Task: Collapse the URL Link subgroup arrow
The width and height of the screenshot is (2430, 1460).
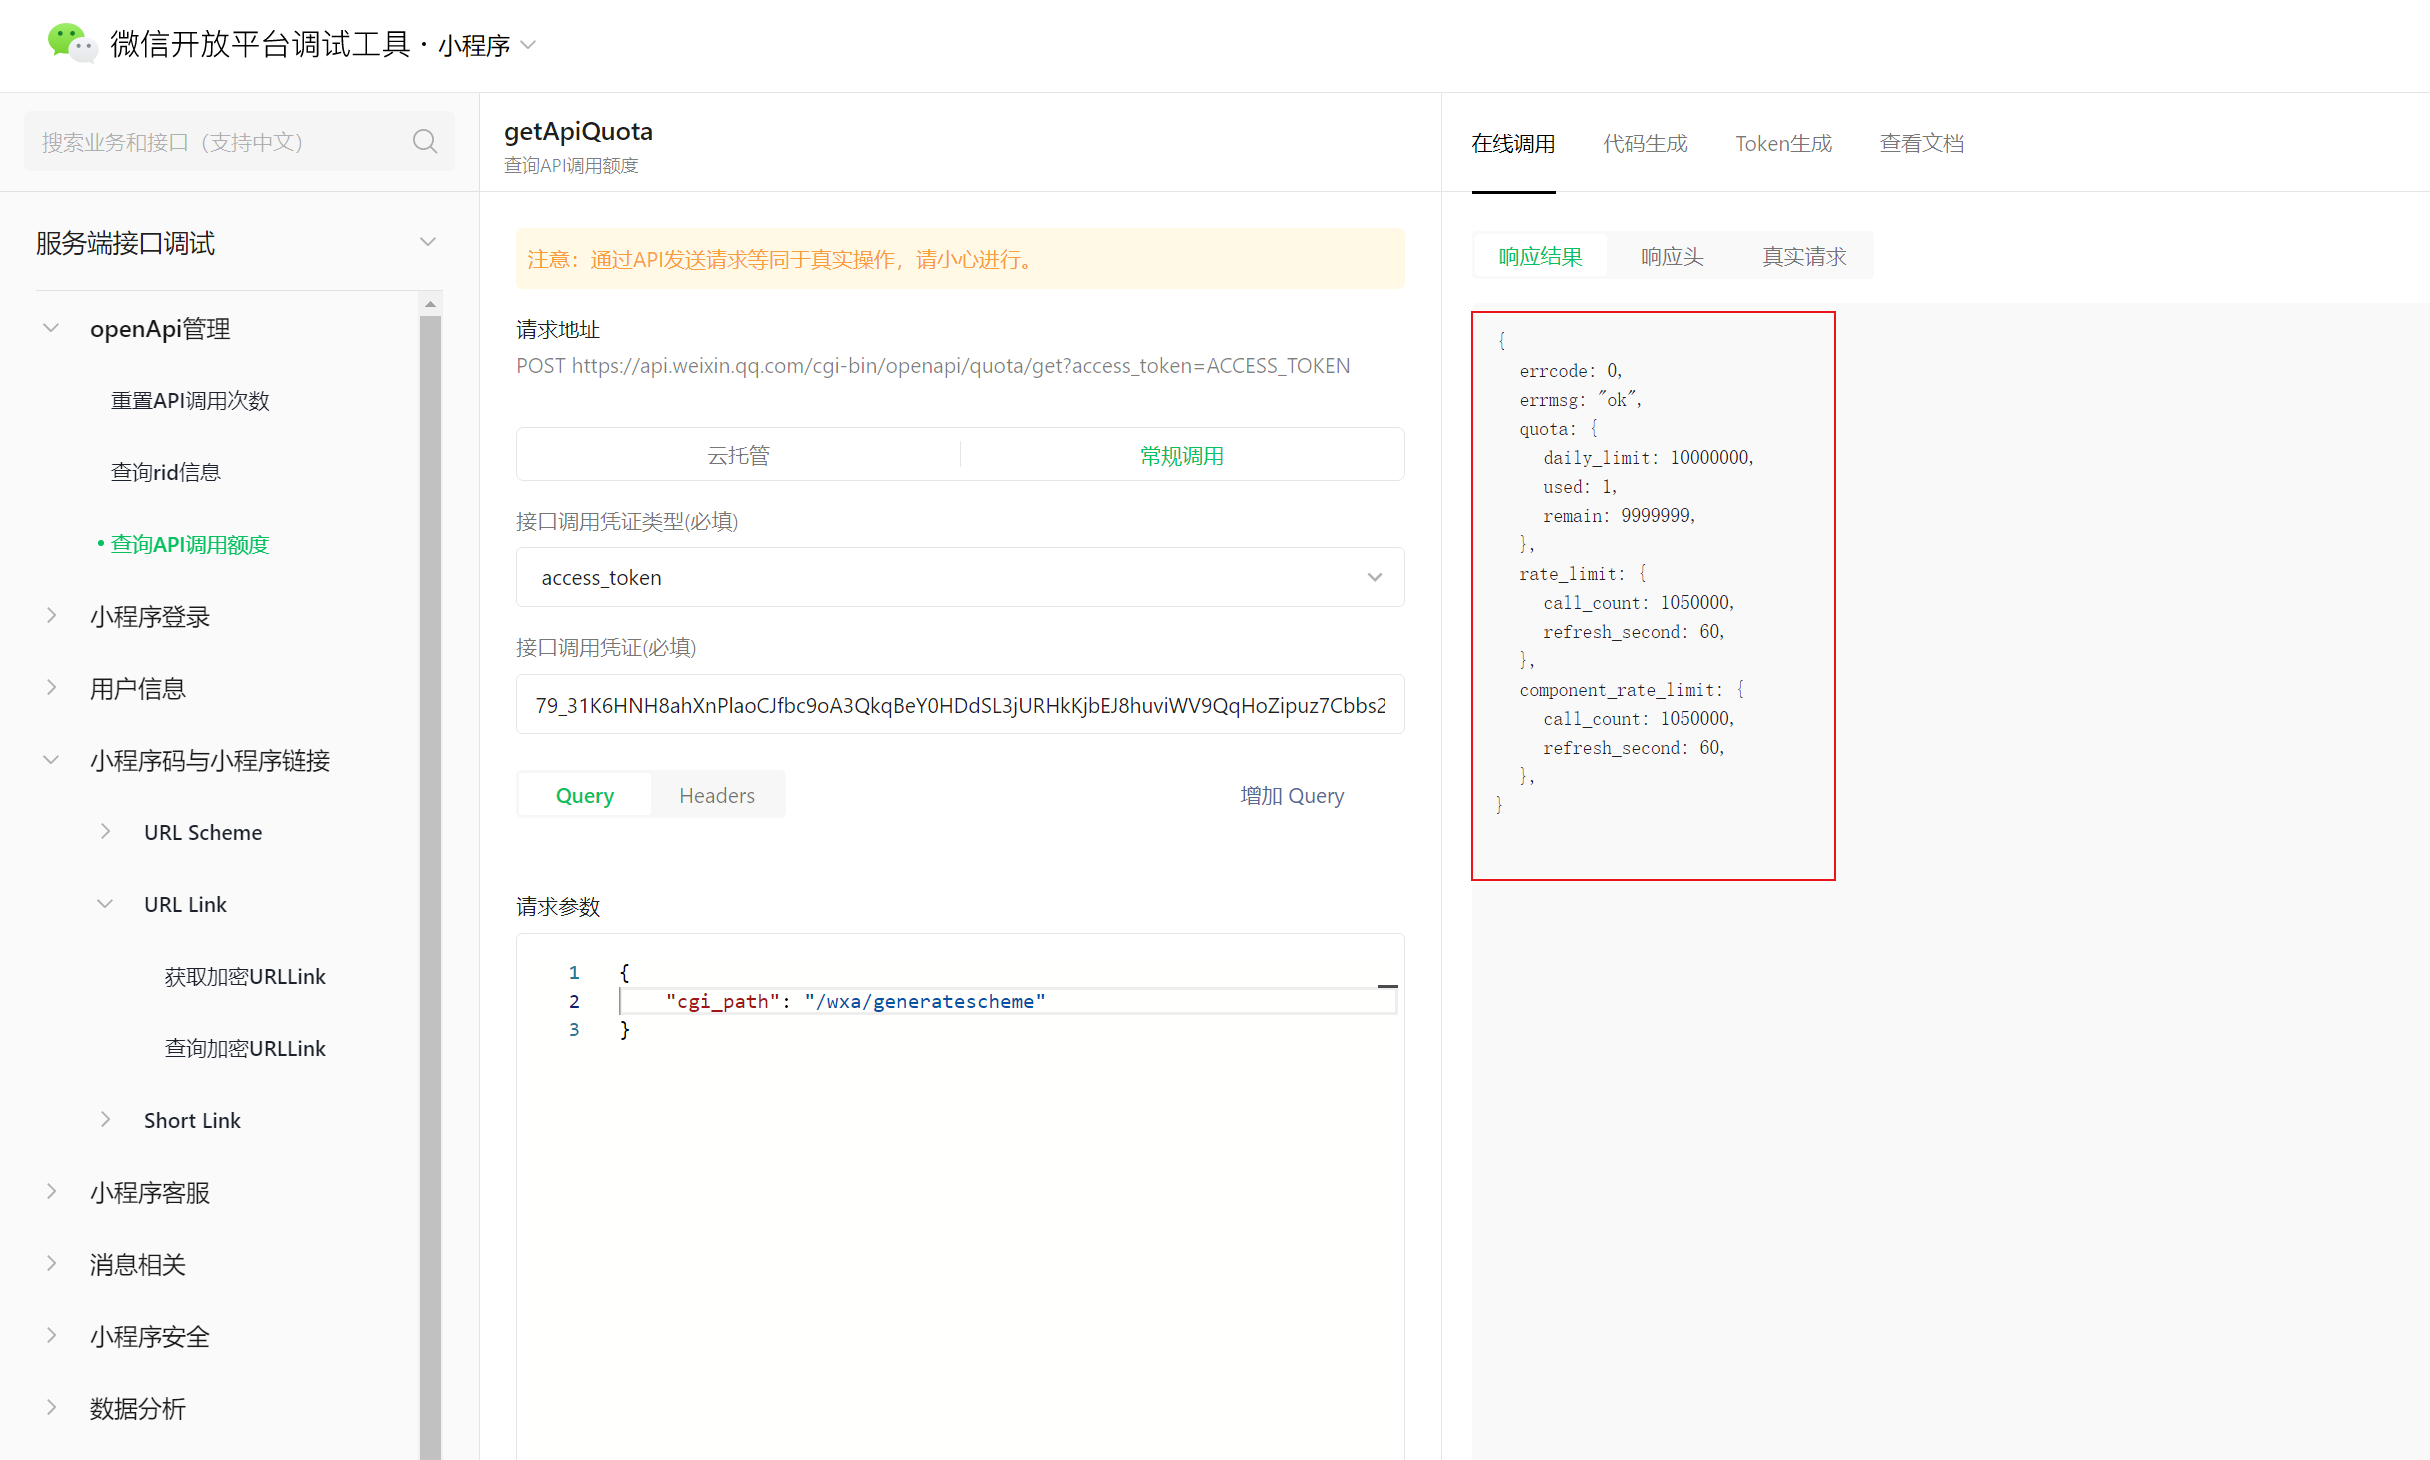Action: point(105,904)
